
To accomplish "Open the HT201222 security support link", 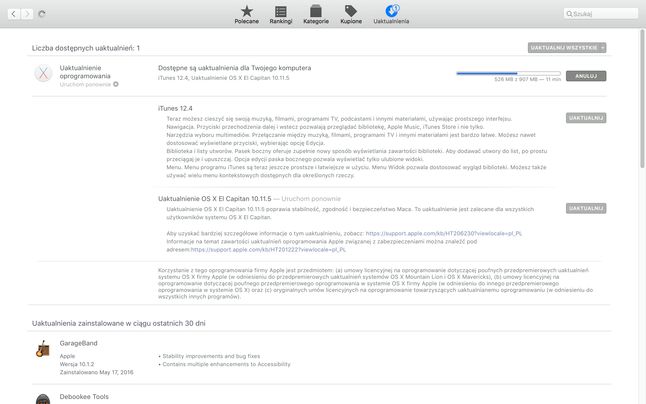I will 268,250.
